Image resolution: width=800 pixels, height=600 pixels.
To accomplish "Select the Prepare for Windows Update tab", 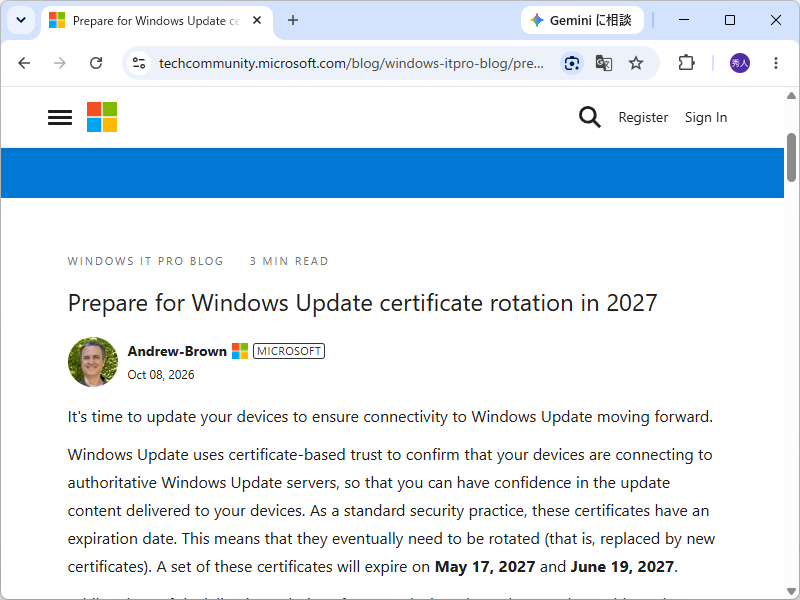I will coord(156,20).
